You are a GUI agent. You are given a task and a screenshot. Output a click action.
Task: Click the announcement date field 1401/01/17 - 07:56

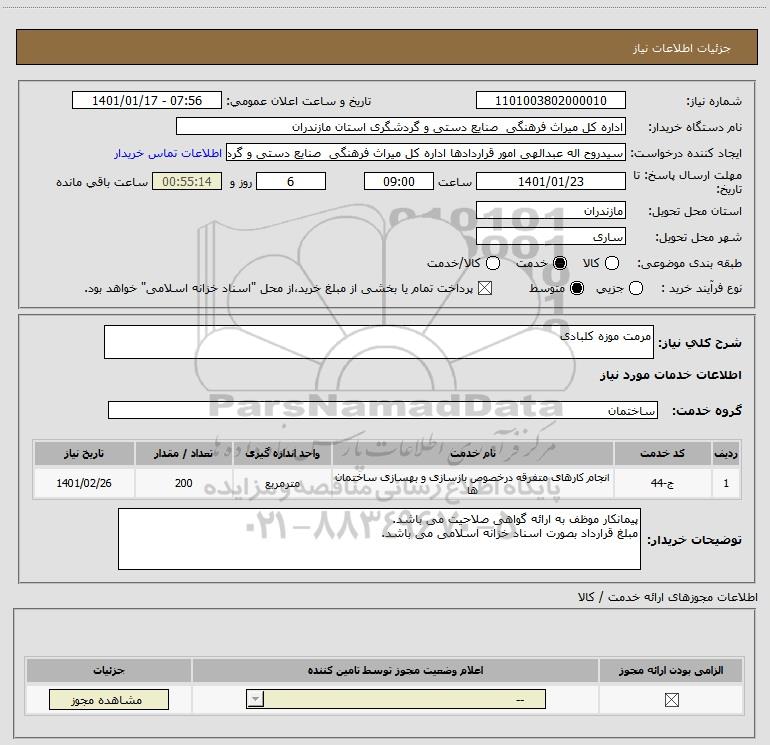point(147,100)
